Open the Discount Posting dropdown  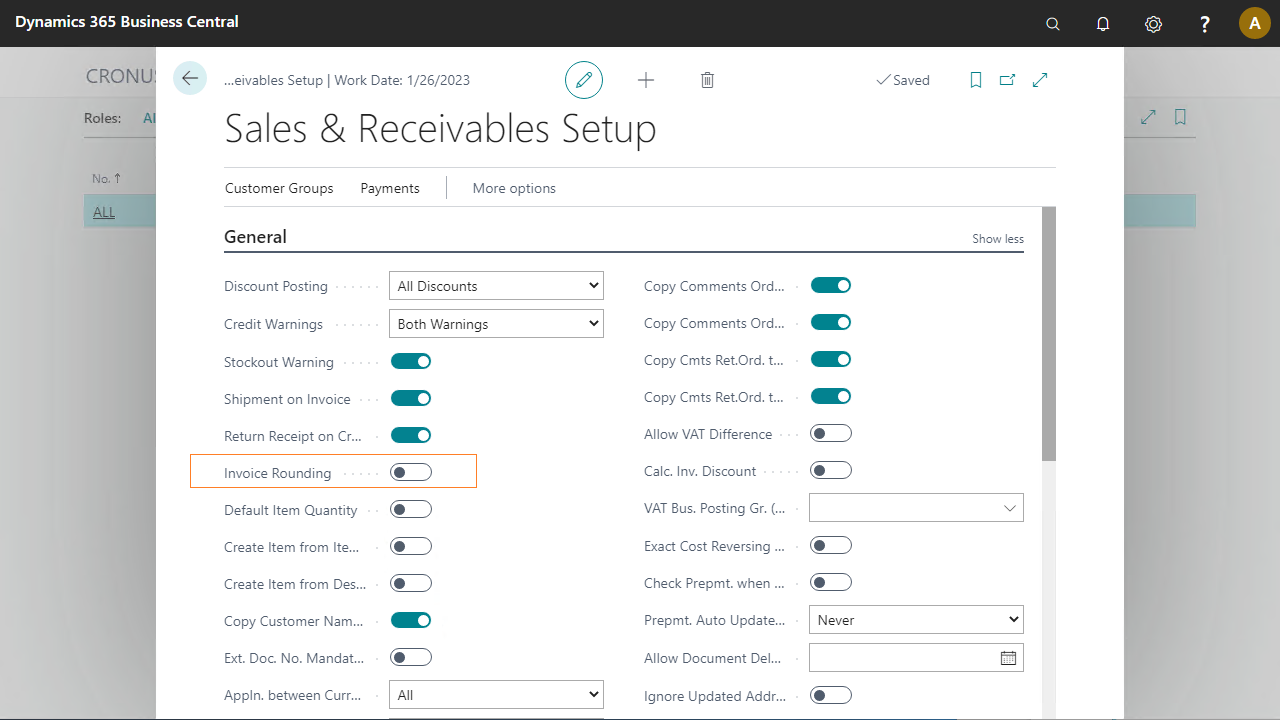(496, 286)
